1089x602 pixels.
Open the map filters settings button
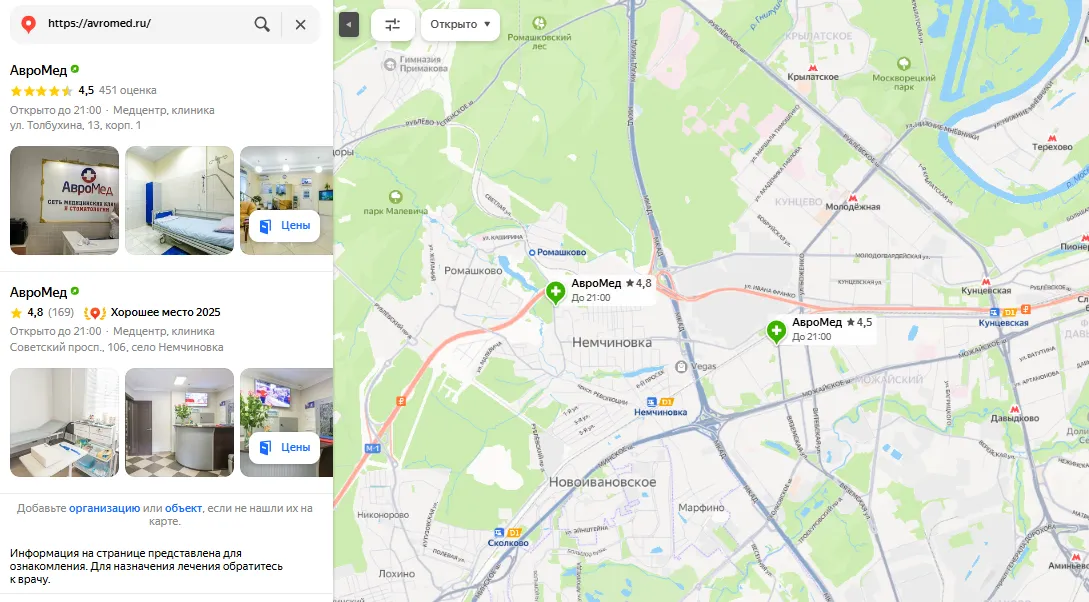click(x=392, y=25)
